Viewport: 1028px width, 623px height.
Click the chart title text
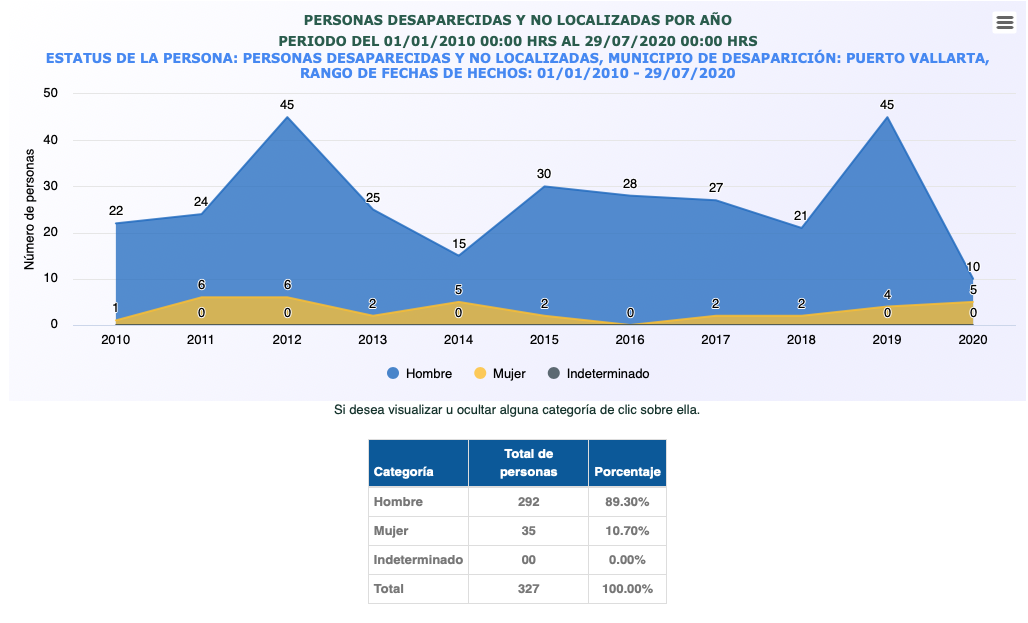(517, 20)
